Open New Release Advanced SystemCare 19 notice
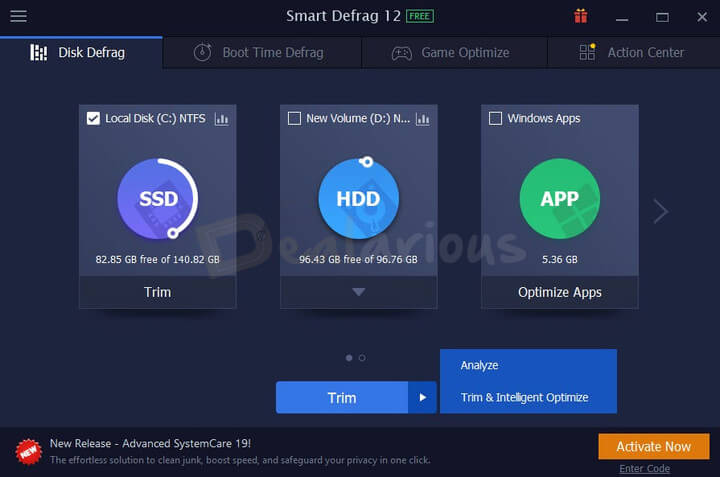This screenshot has height=477, width=720. (150, 444)
